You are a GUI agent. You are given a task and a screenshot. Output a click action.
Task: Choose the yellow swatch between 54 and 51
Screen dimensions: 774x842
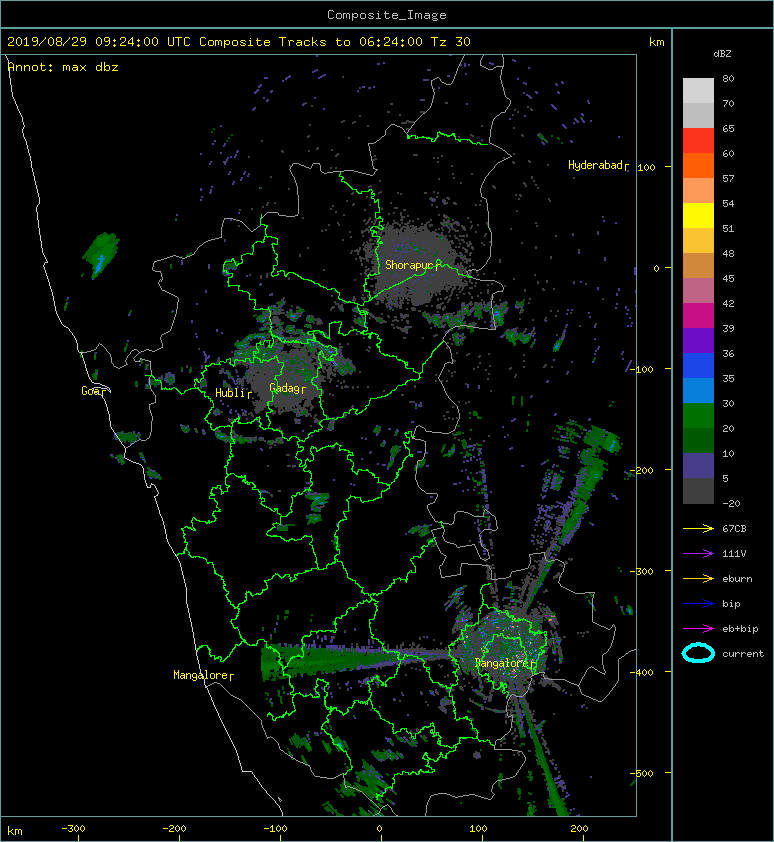(x=698, y=216)
